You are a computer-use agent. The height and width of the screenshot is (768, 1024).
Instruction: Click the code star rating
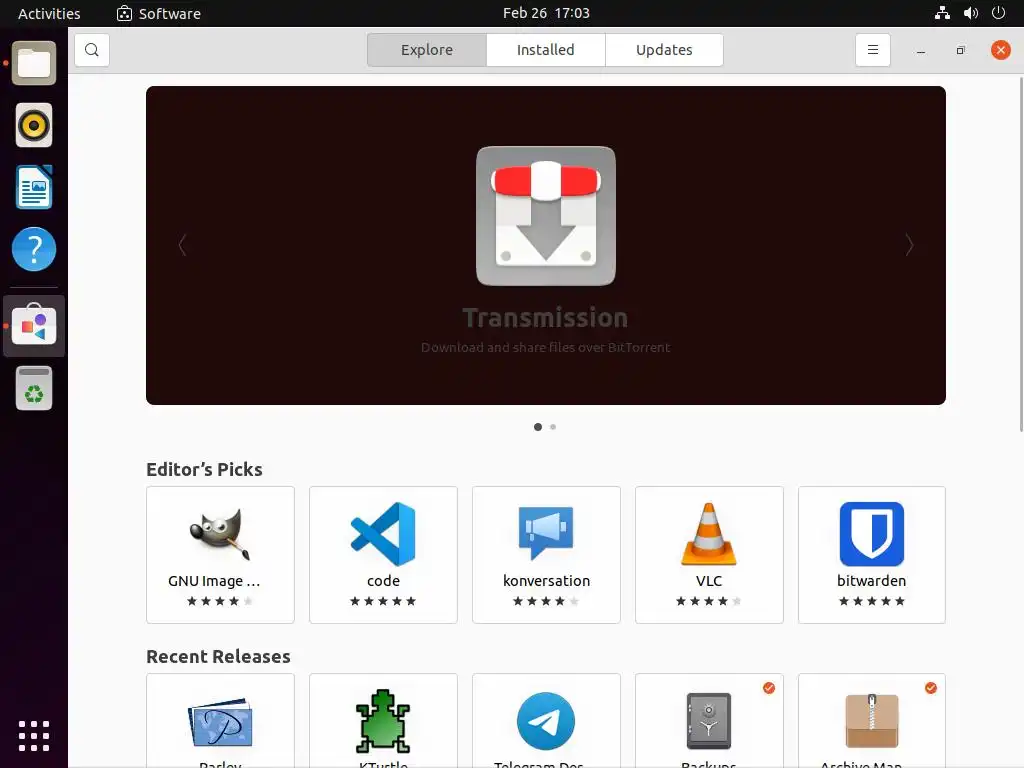383,601
